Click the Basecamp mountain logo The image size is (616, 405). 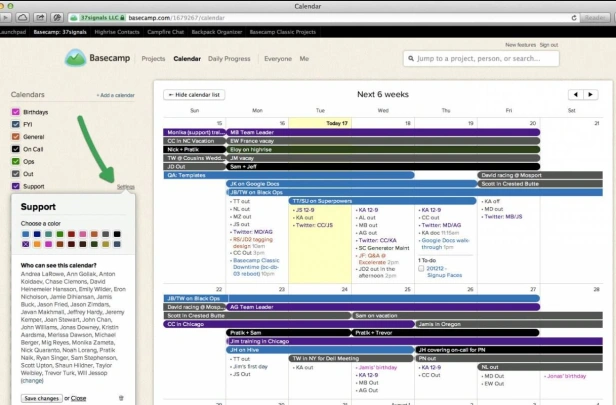click(x=75, y=58)
